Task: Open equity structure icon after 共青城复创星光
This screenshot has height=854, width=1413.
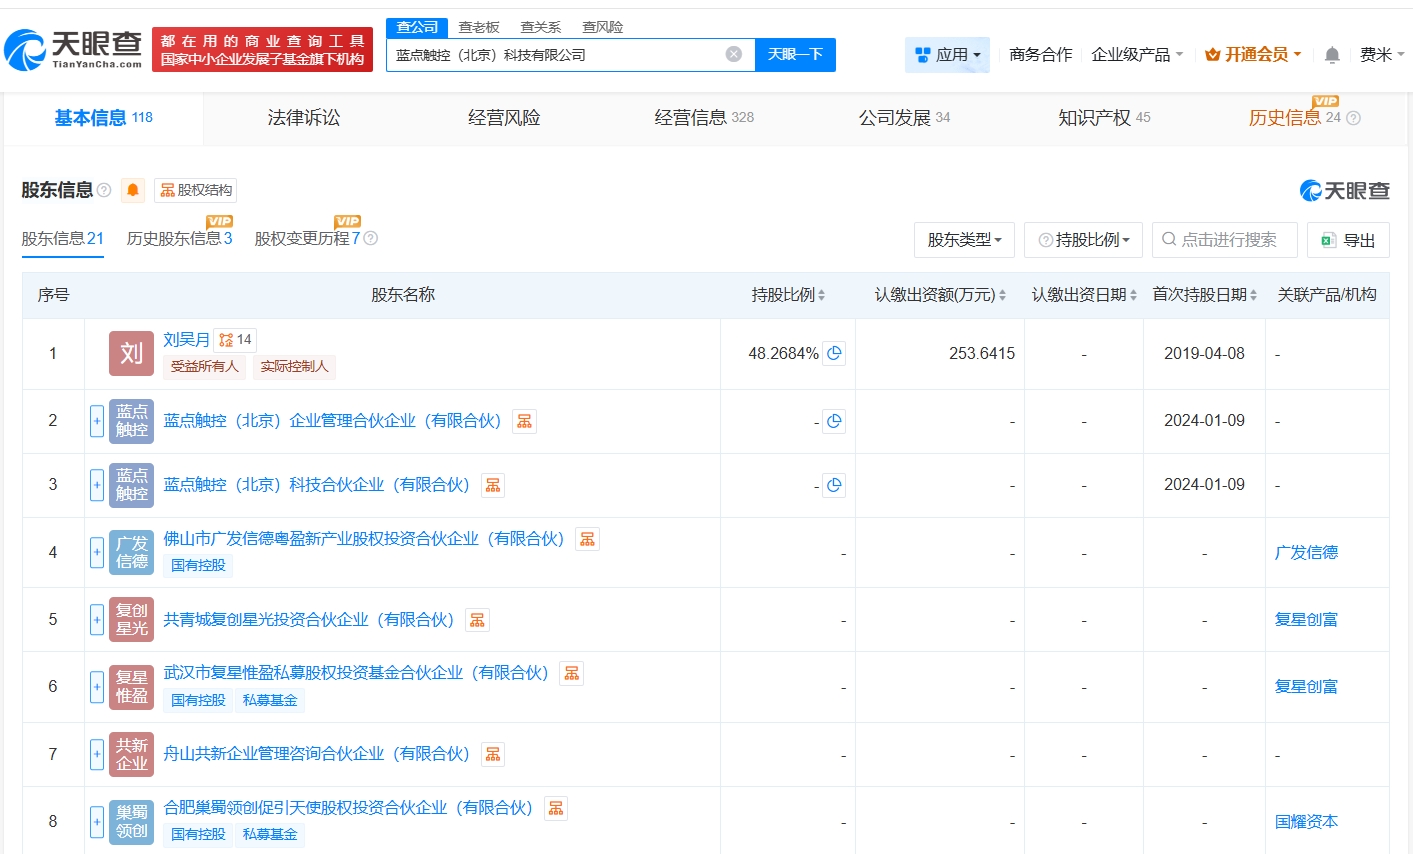Action: (478, 620)
